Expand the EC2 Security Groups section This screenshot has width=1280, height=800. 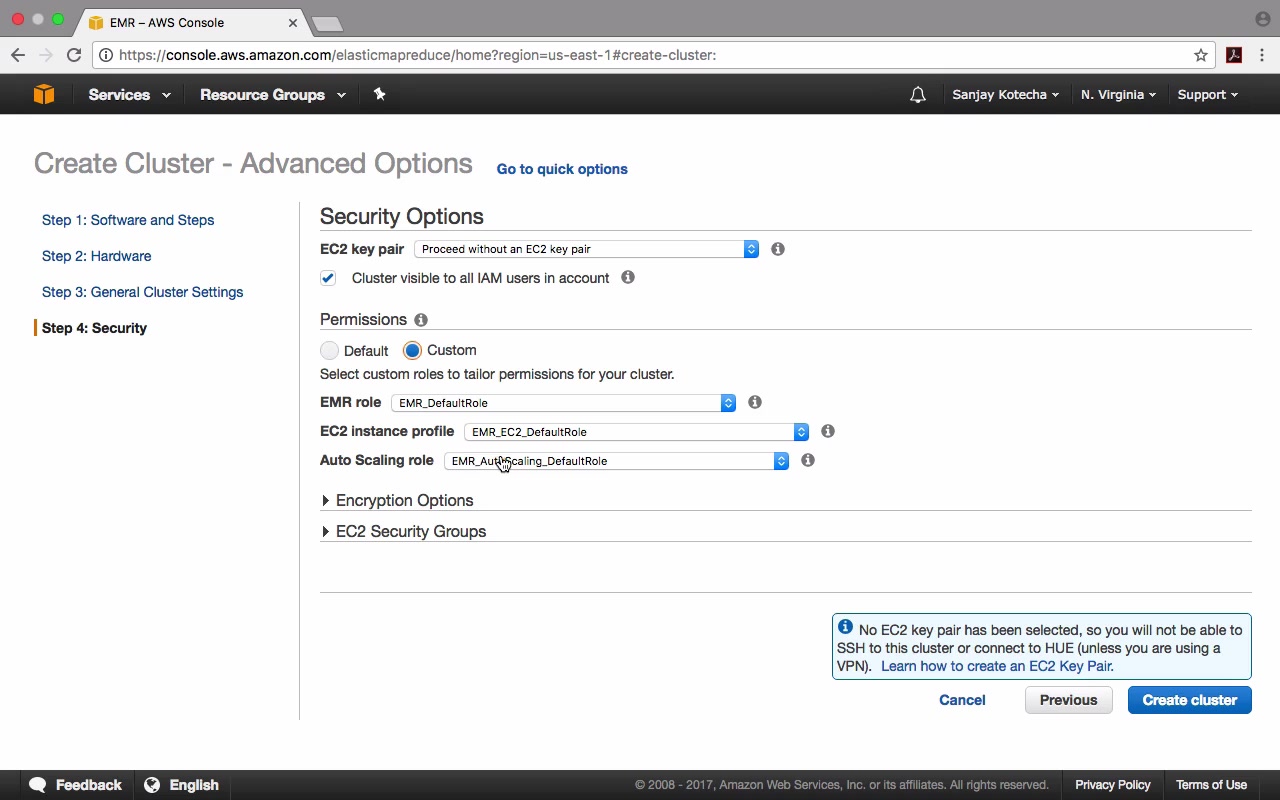[x=410, y=531]
